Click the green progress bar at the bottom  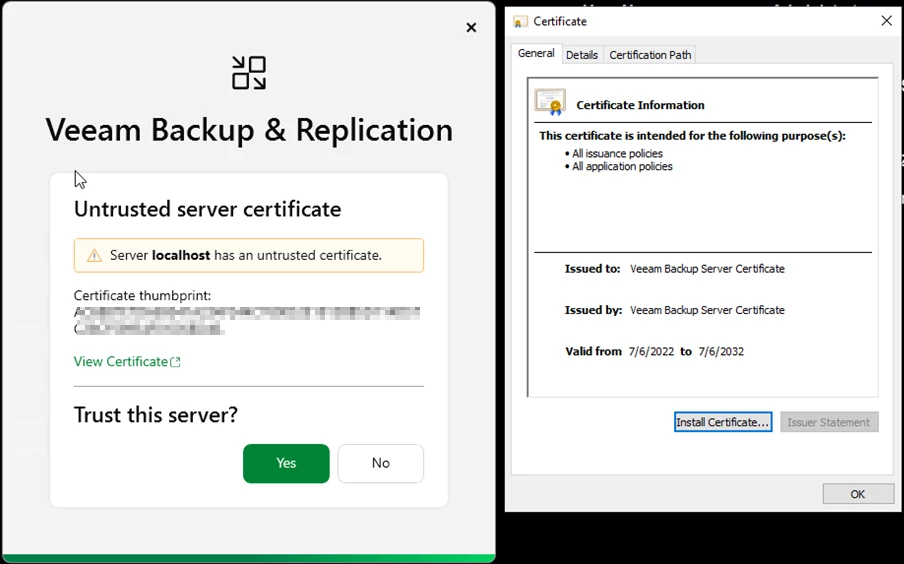[248, 558]
